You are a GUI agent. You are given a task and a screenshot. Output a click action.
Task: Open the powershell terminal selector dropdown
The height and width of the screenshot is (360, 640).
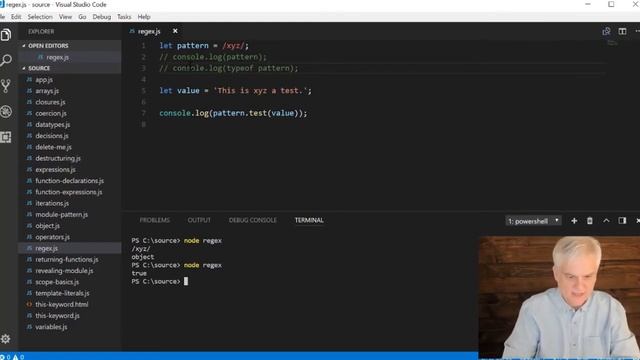pyautogui.click(x=533, y=221)
